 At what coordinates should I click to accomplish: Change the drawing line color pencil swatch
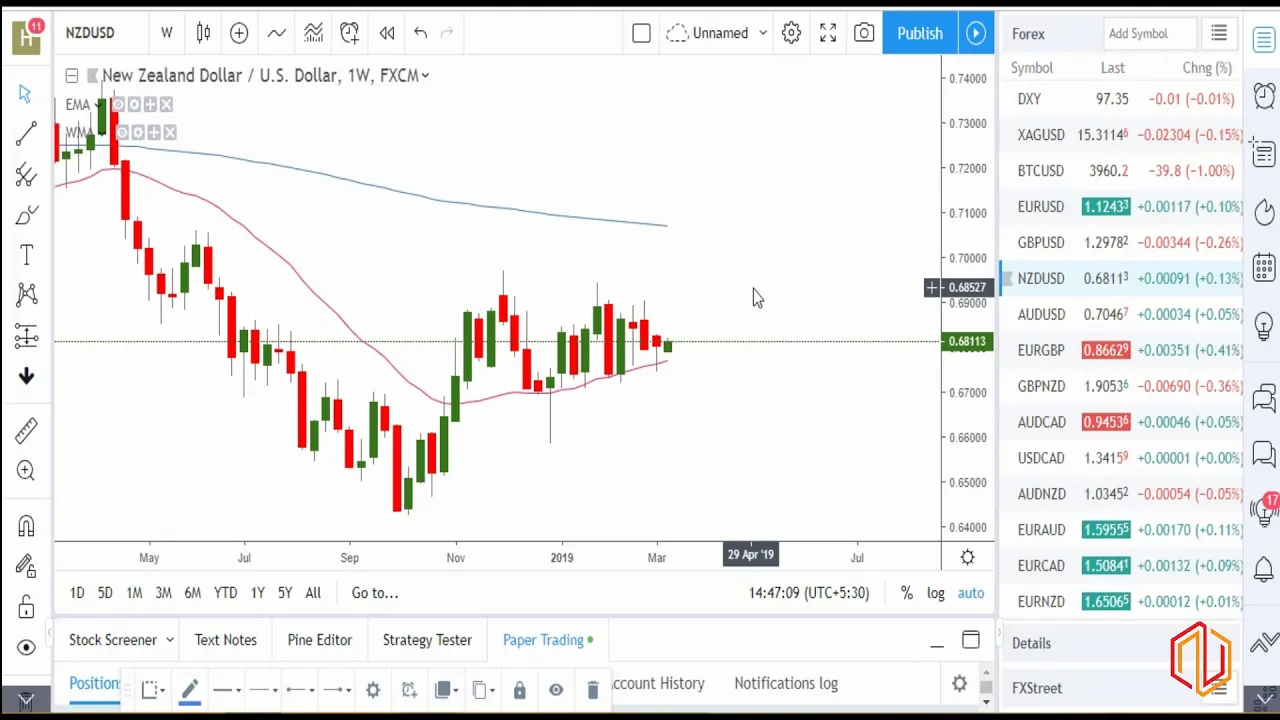click(190, 689)
